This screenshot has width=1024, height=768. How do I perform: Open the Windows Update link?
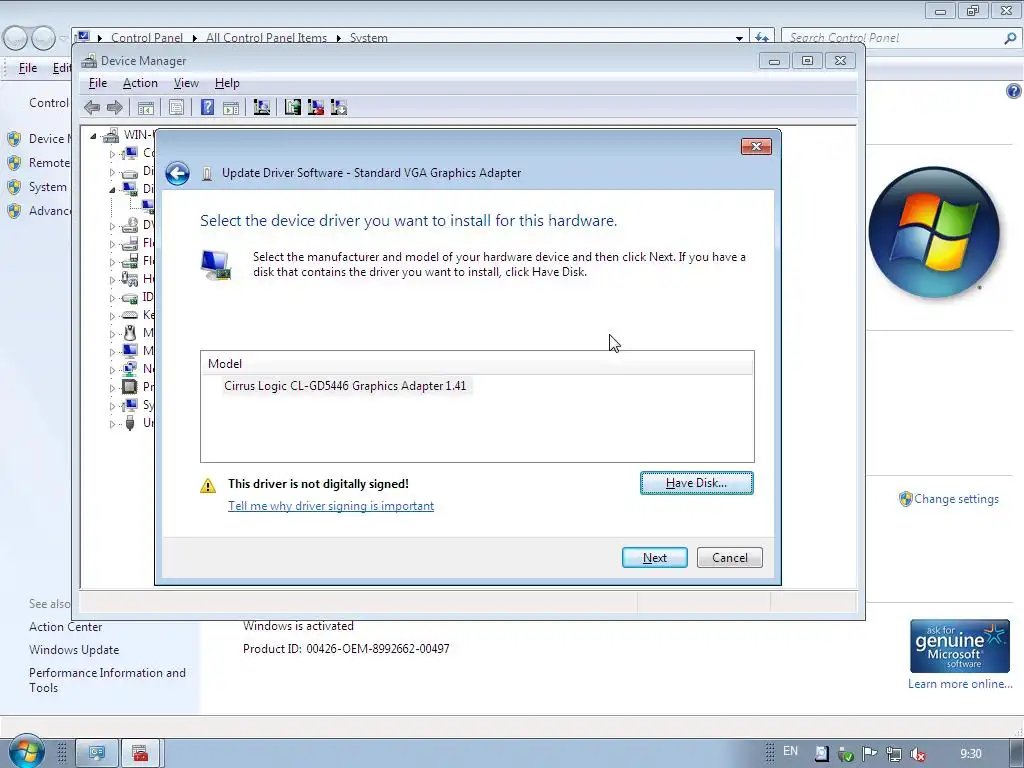point(74,650)
